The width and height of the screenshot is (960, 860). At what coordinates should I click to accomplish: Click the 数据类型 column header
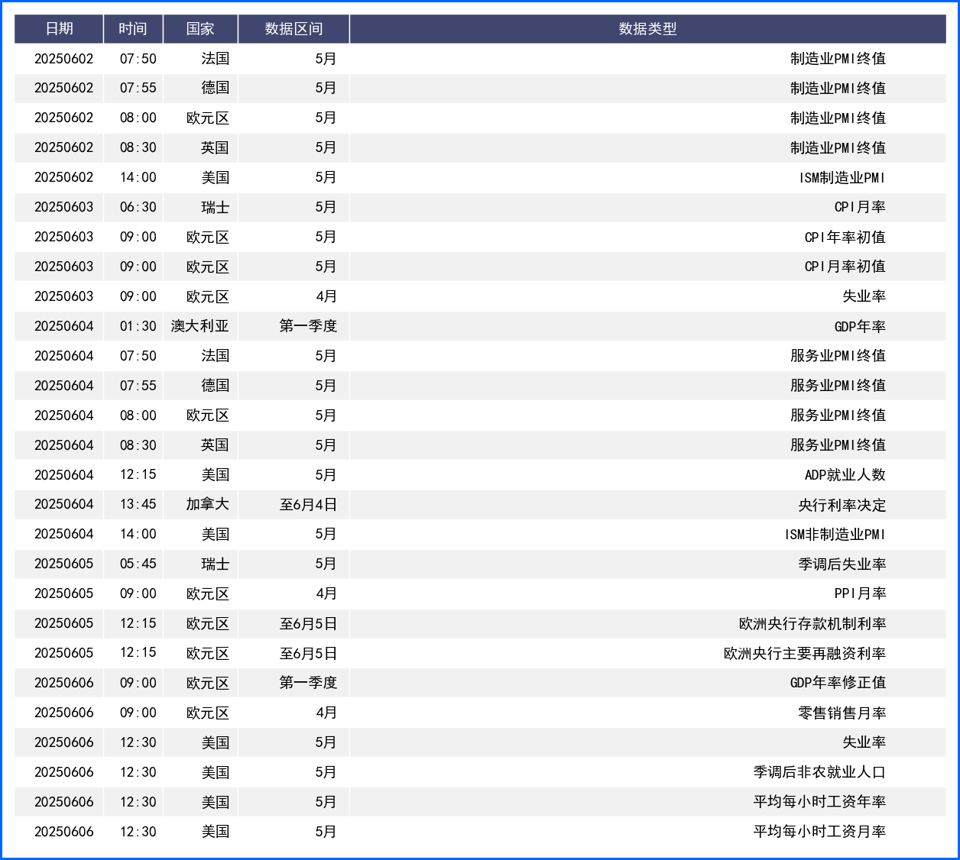click(x=648, y=29)
